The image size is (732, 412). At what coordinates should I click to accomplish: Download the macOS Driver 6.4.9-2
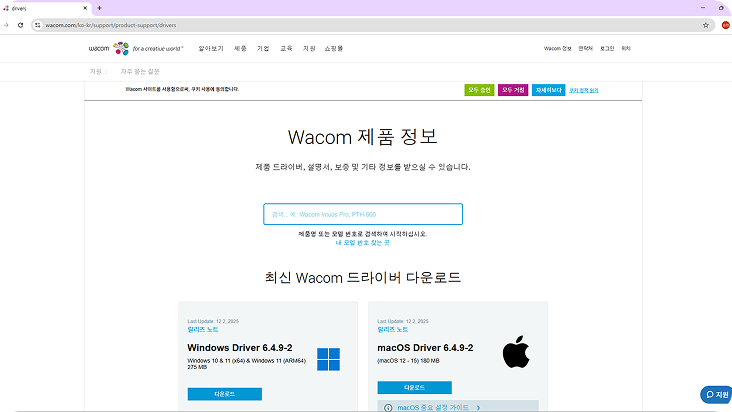point(414,387)
